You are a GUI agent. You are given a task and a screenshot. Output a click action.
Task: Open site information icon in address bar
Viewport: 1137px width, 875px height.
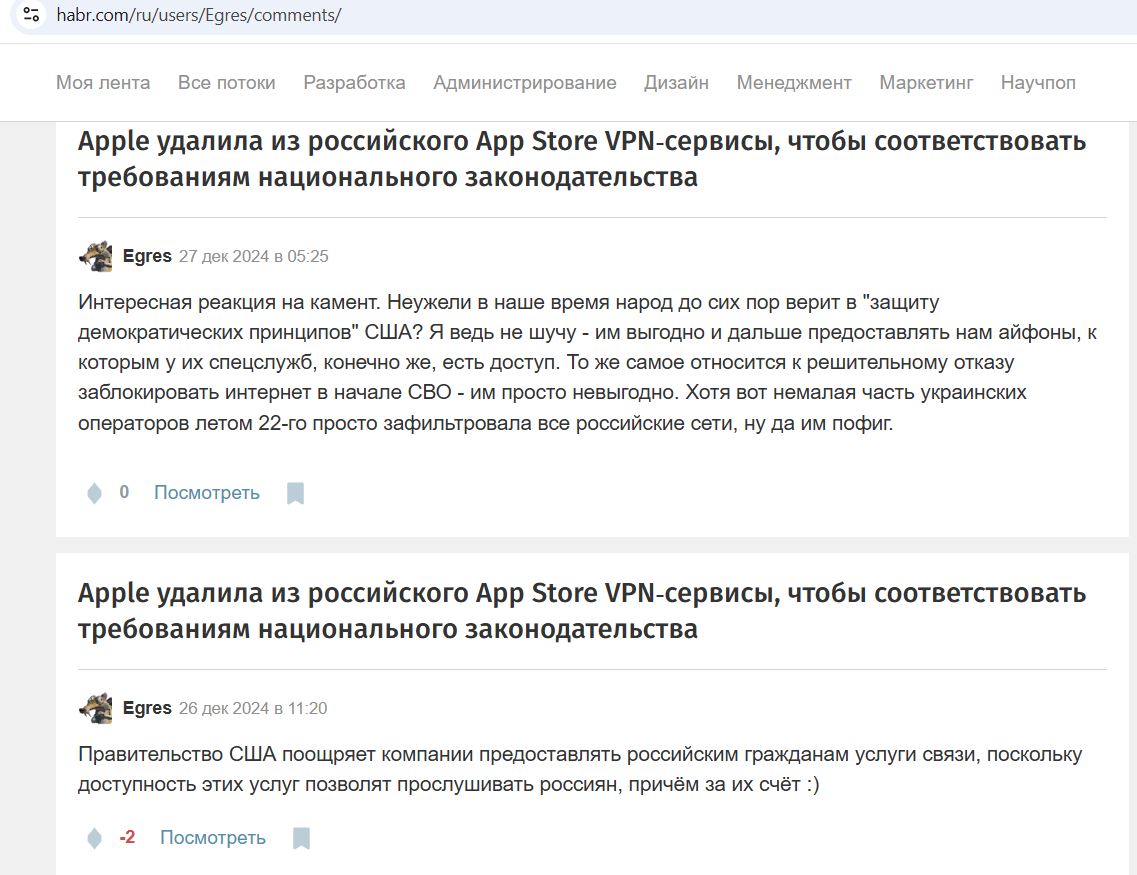tap(31, 14)
